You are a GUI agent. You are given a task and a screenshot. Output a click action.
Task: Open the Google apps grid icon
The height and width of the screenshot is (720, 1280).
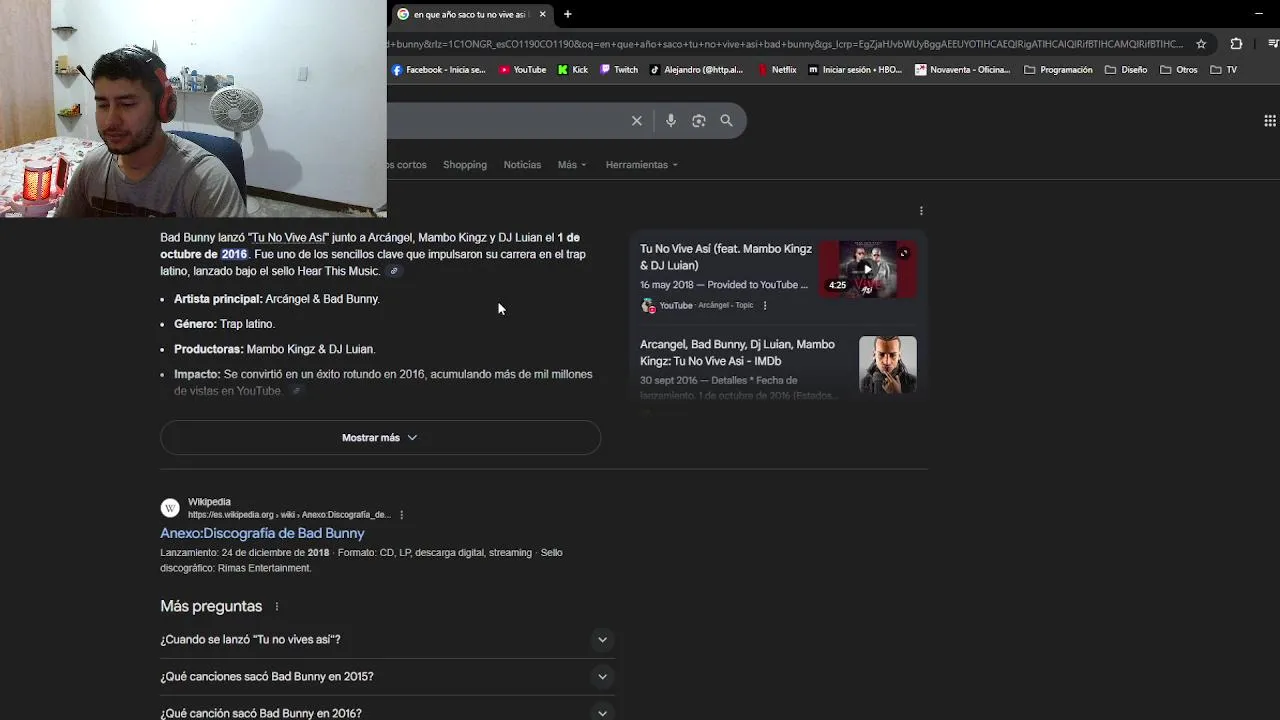1269,121
